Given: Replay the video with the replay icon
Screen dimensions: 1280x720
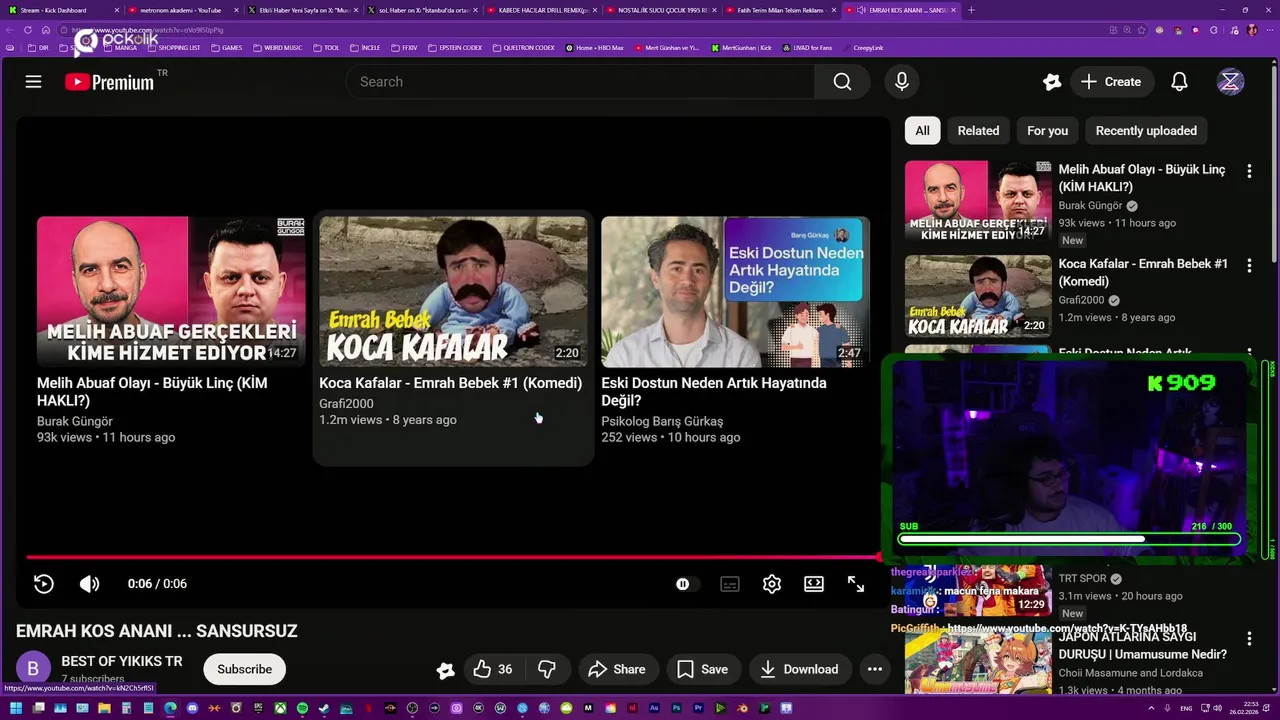Looking at the screenshot, I should click(44, 584).
